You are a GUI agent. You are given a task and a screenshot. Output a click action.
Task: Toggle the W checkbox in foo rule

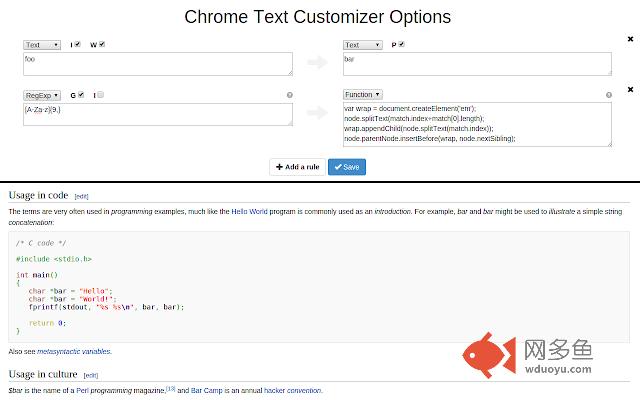pyautogui.click(x=102, y=44)
